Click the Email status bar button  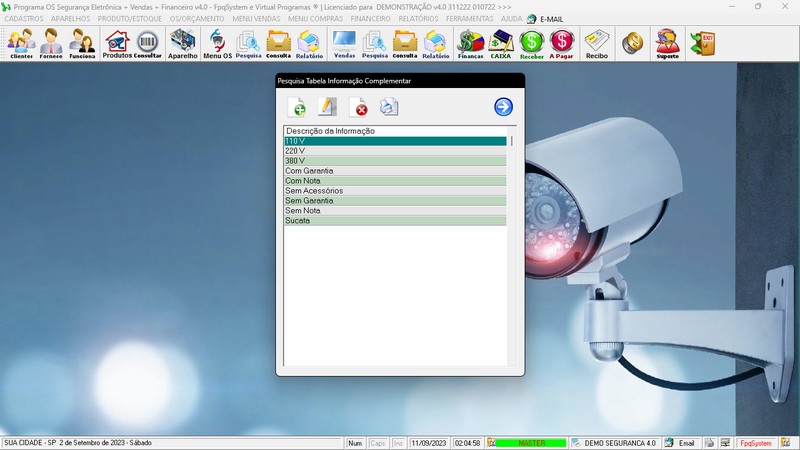coord(681,443)
